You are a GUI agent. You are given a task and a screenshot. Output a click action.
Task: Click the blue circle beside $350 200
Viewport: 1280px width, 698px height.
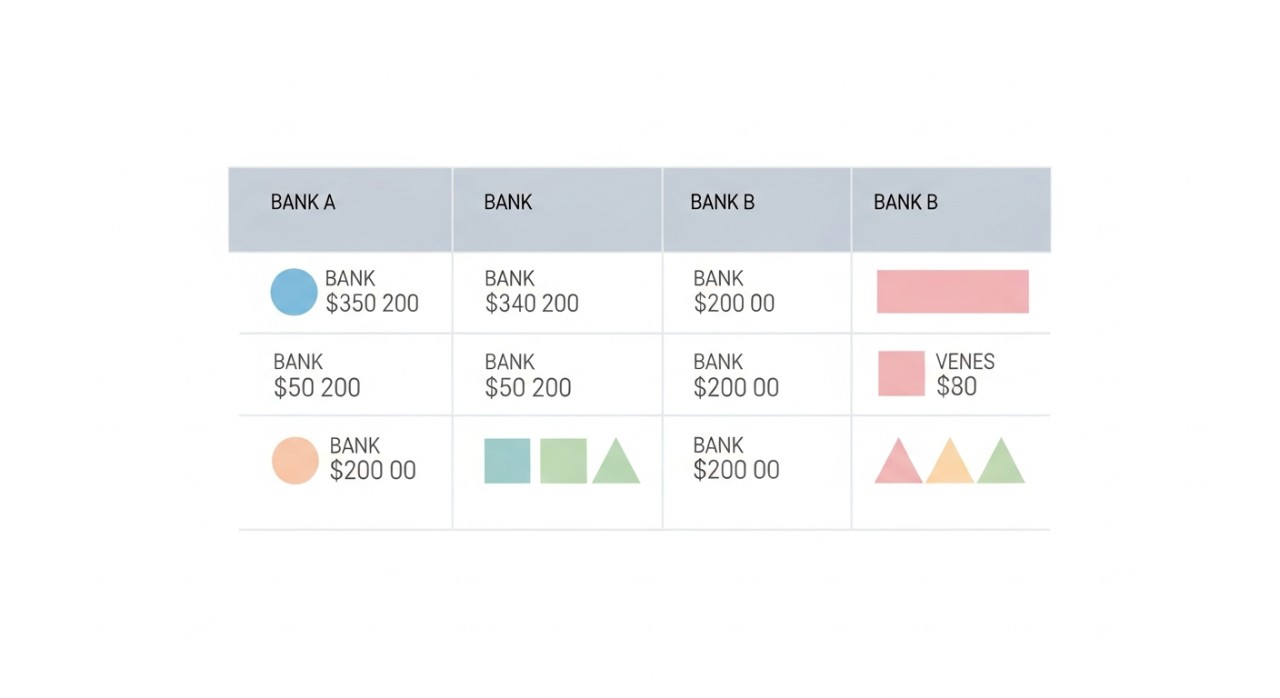coord(294,292)
